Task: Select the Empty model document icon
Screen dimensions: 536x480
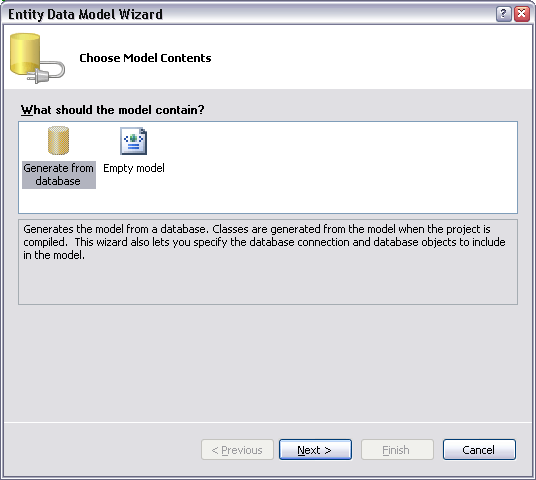Action: point(134,141)
